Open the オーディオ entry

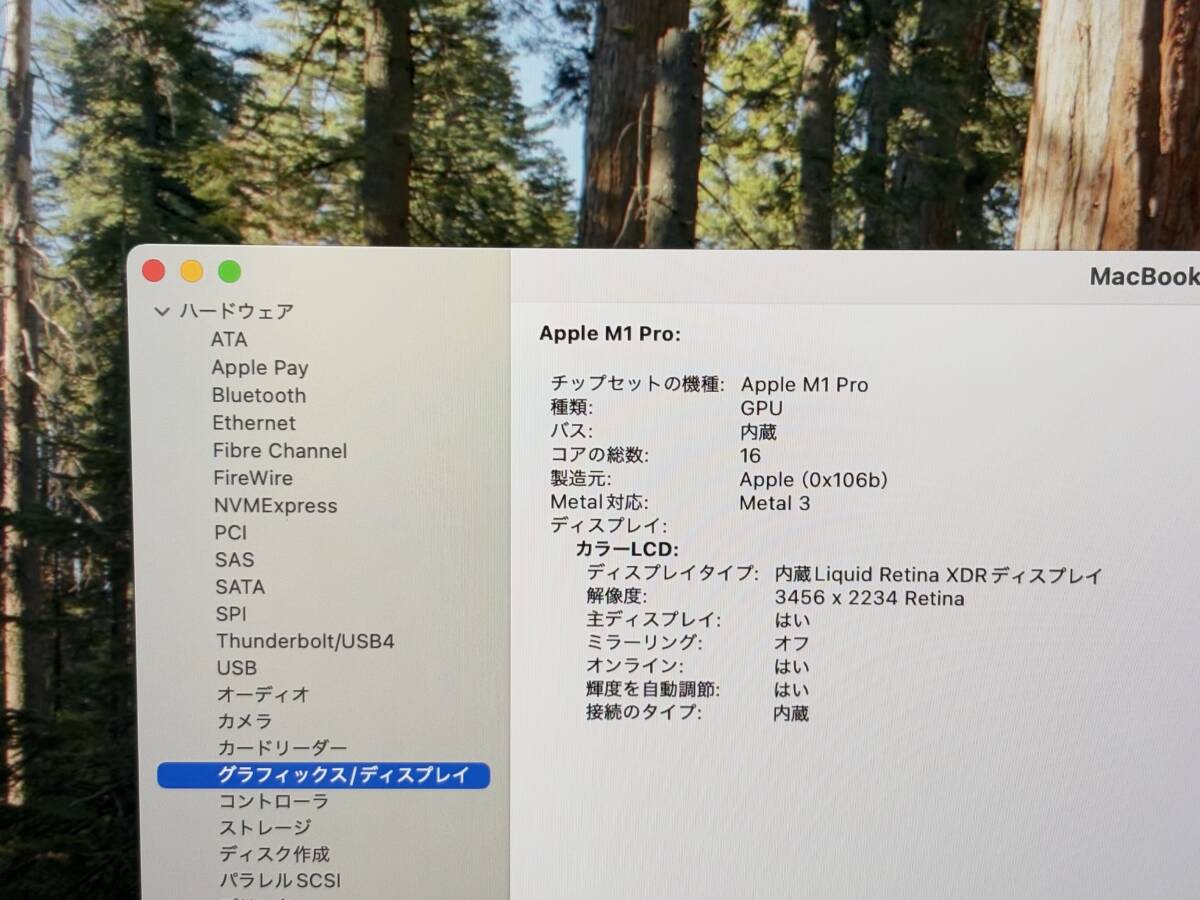264,694
